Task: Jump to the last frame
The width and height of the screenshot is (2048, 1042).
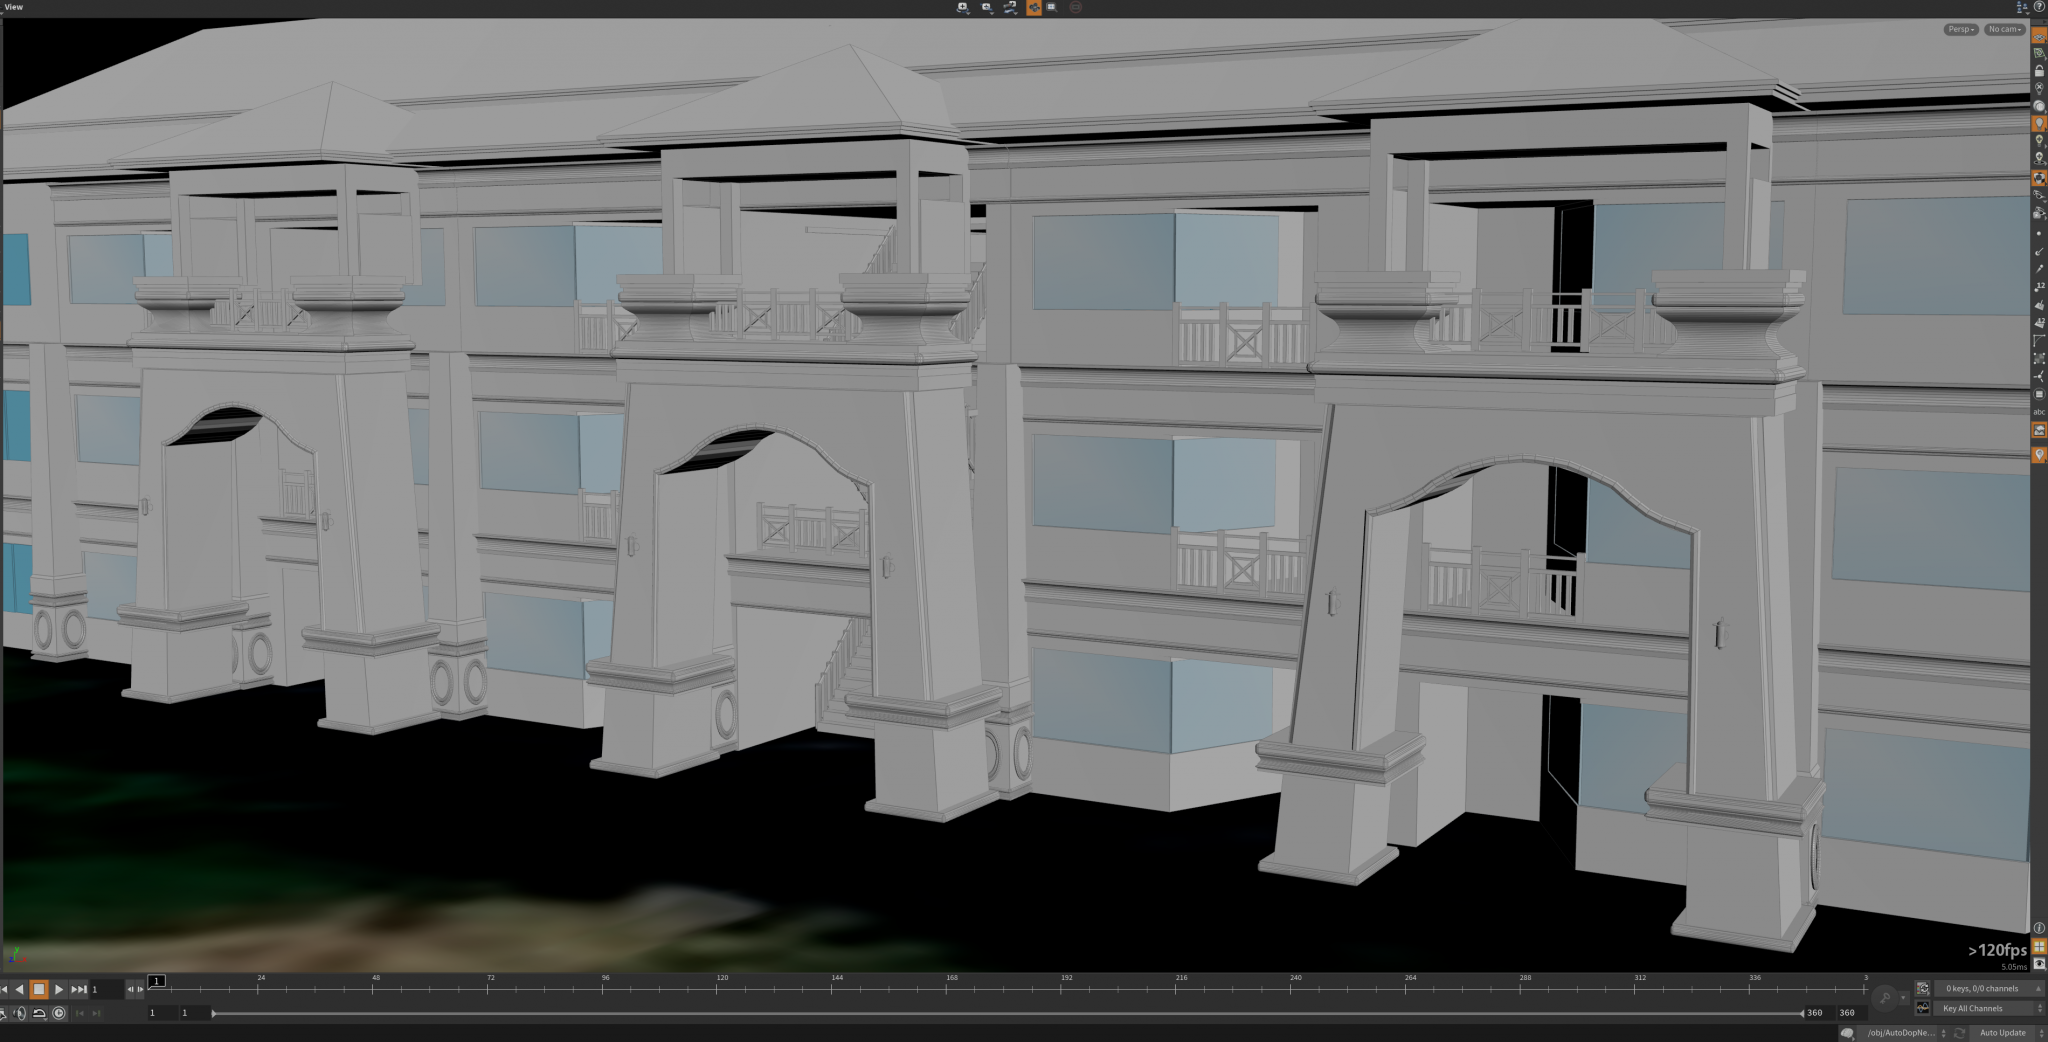Action: point(78,989)
